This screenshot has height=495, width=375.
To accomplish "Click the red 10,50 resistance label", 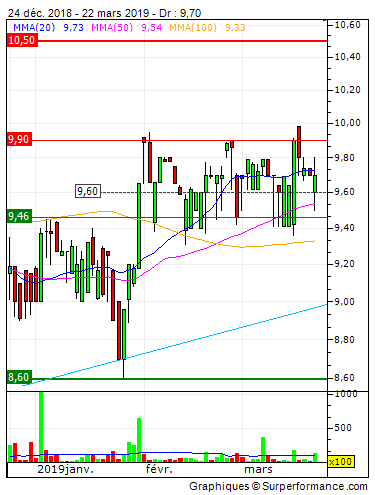I will point(22,40).
